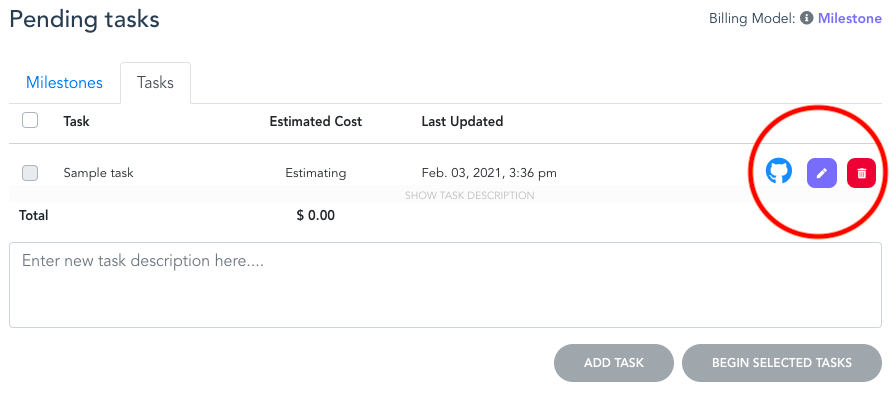Expand SHOW TASK DESCRIPTION bar
The image size is (892, 393).
point(469,196)
